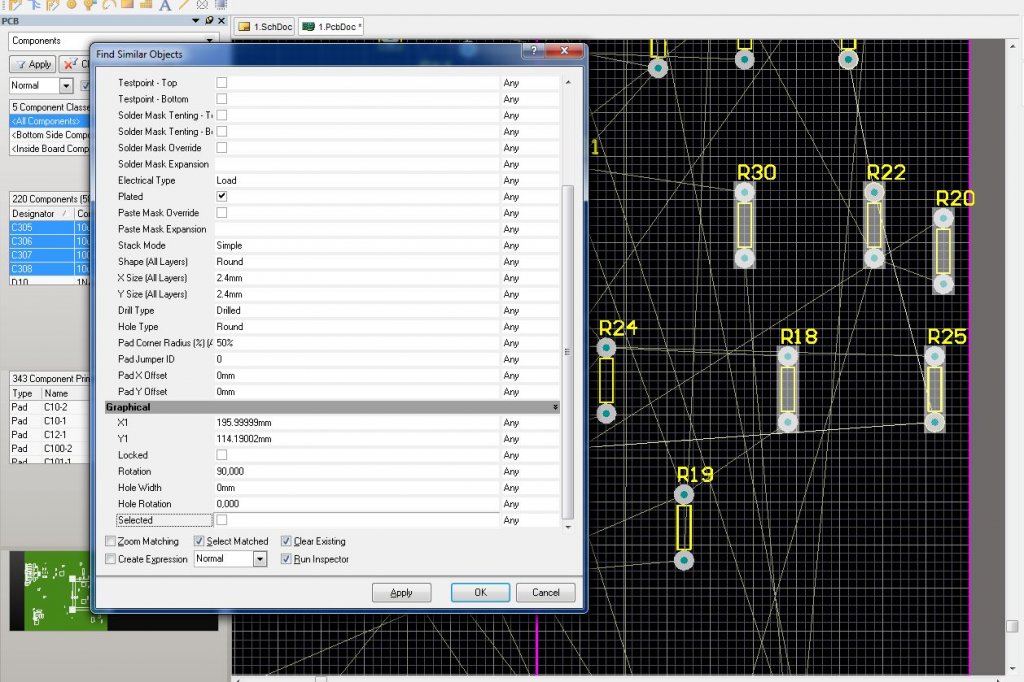This screenshot has width=1024, height=682.
Task: Click the top pad of resistor R30
Action: 744,192
